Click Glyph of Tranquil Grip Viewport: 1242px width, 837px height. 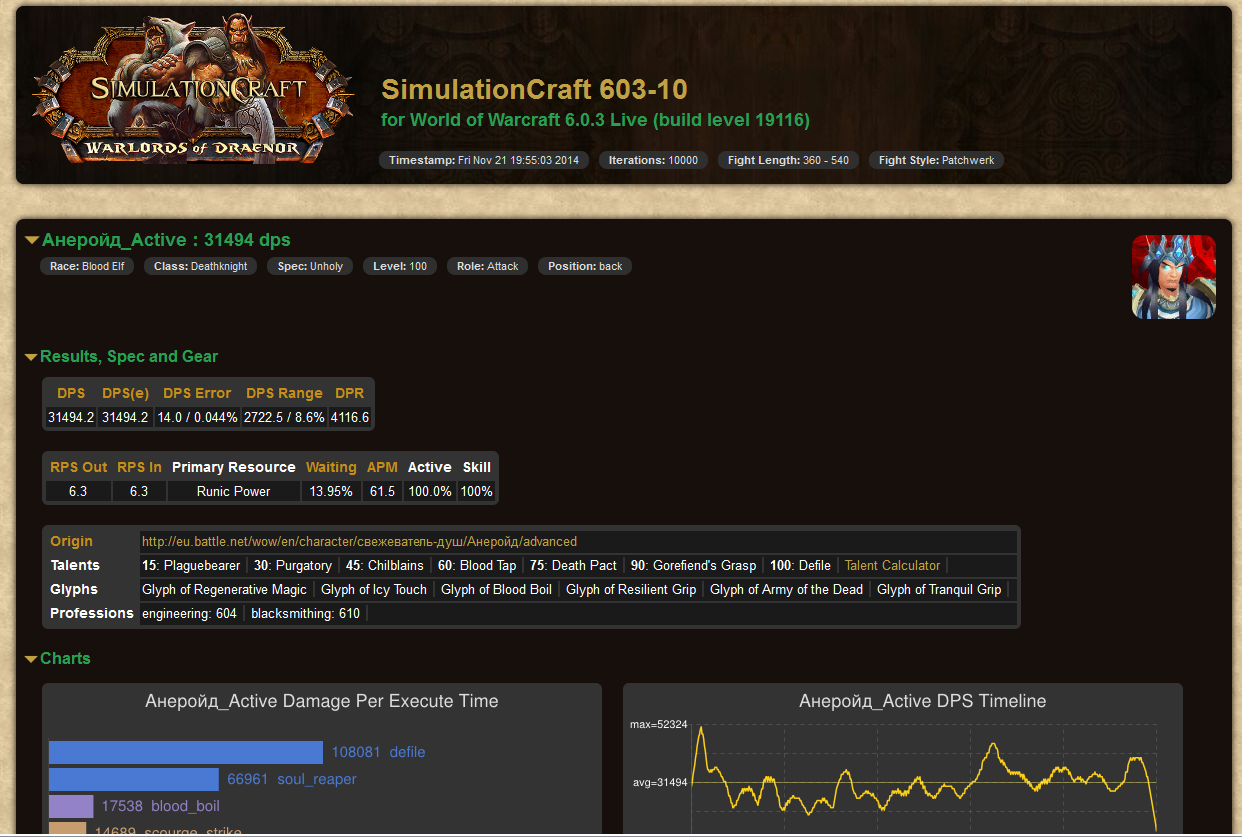coord(939,589)
